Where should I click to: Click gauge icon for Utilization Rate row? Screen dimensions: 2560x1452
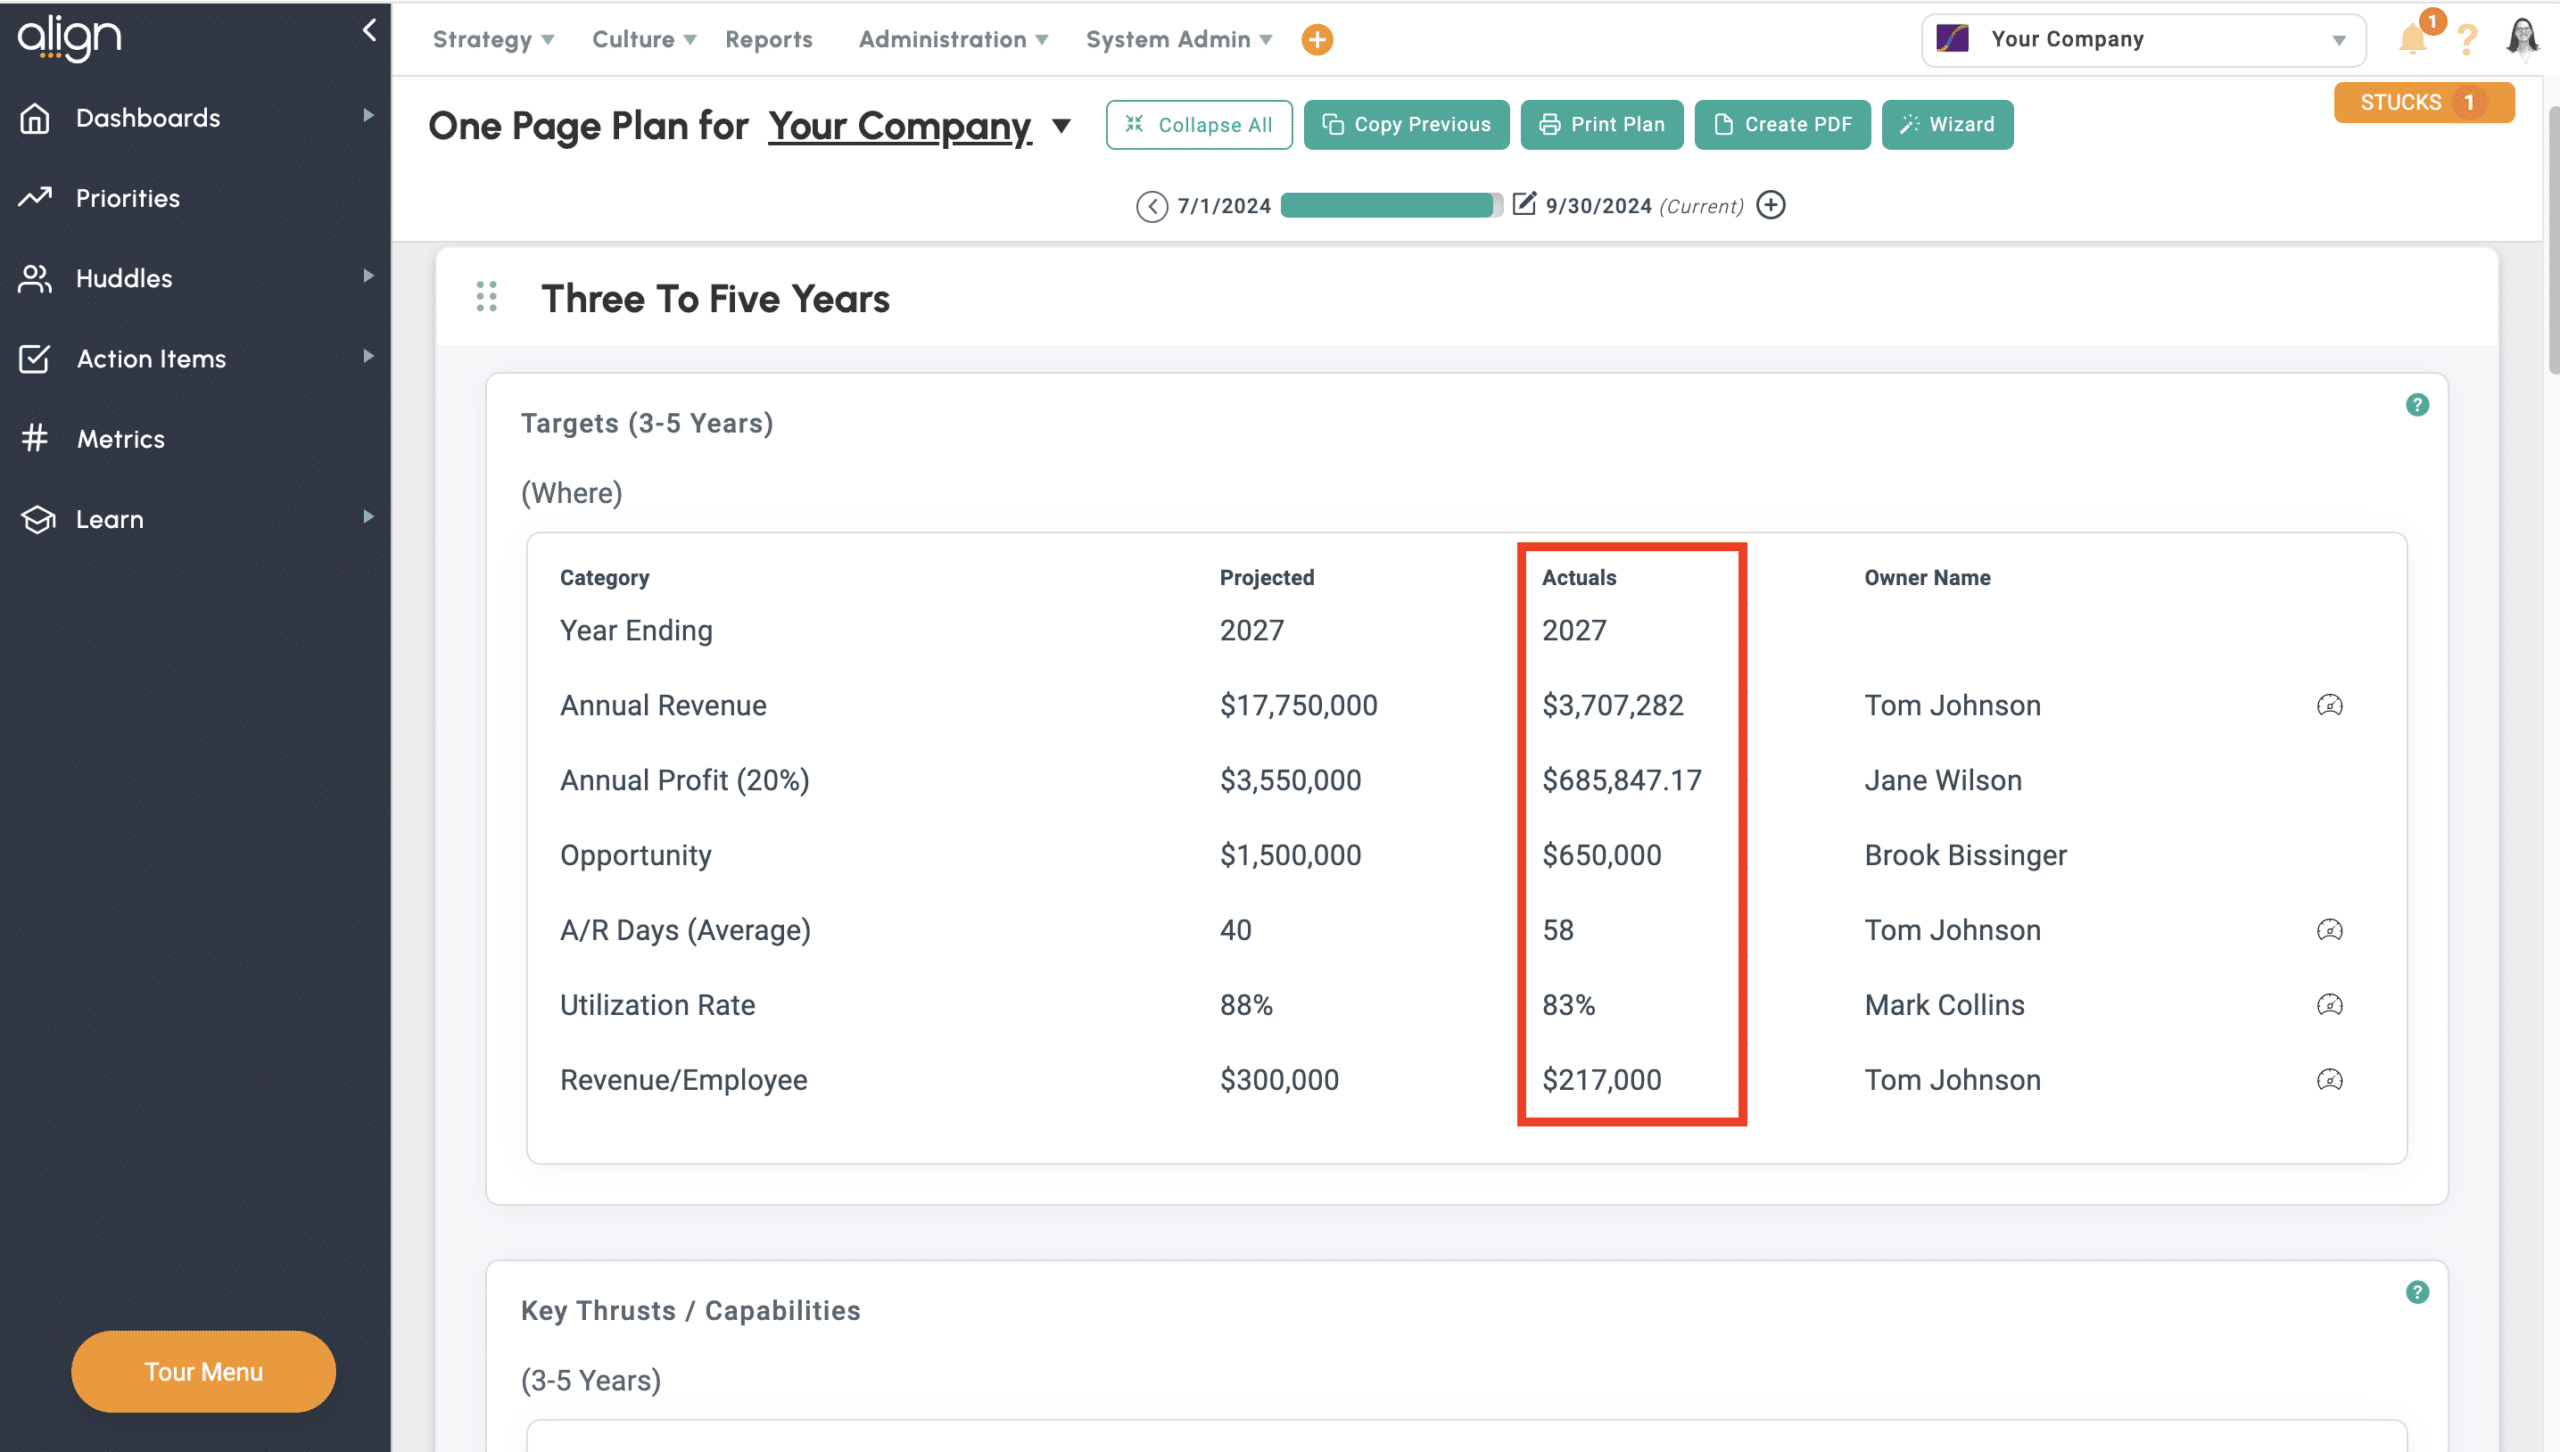[x=2329, y=1005]
